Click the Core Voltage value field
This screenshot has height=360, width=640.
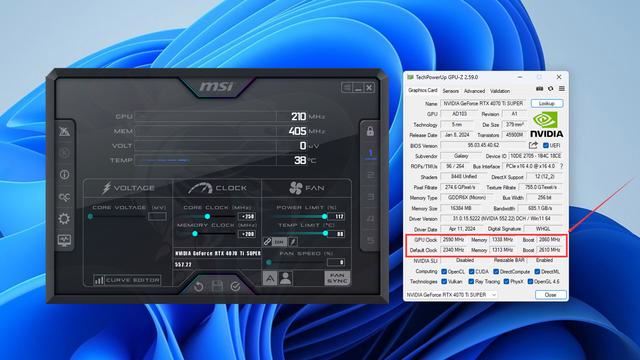coord(157,216)
